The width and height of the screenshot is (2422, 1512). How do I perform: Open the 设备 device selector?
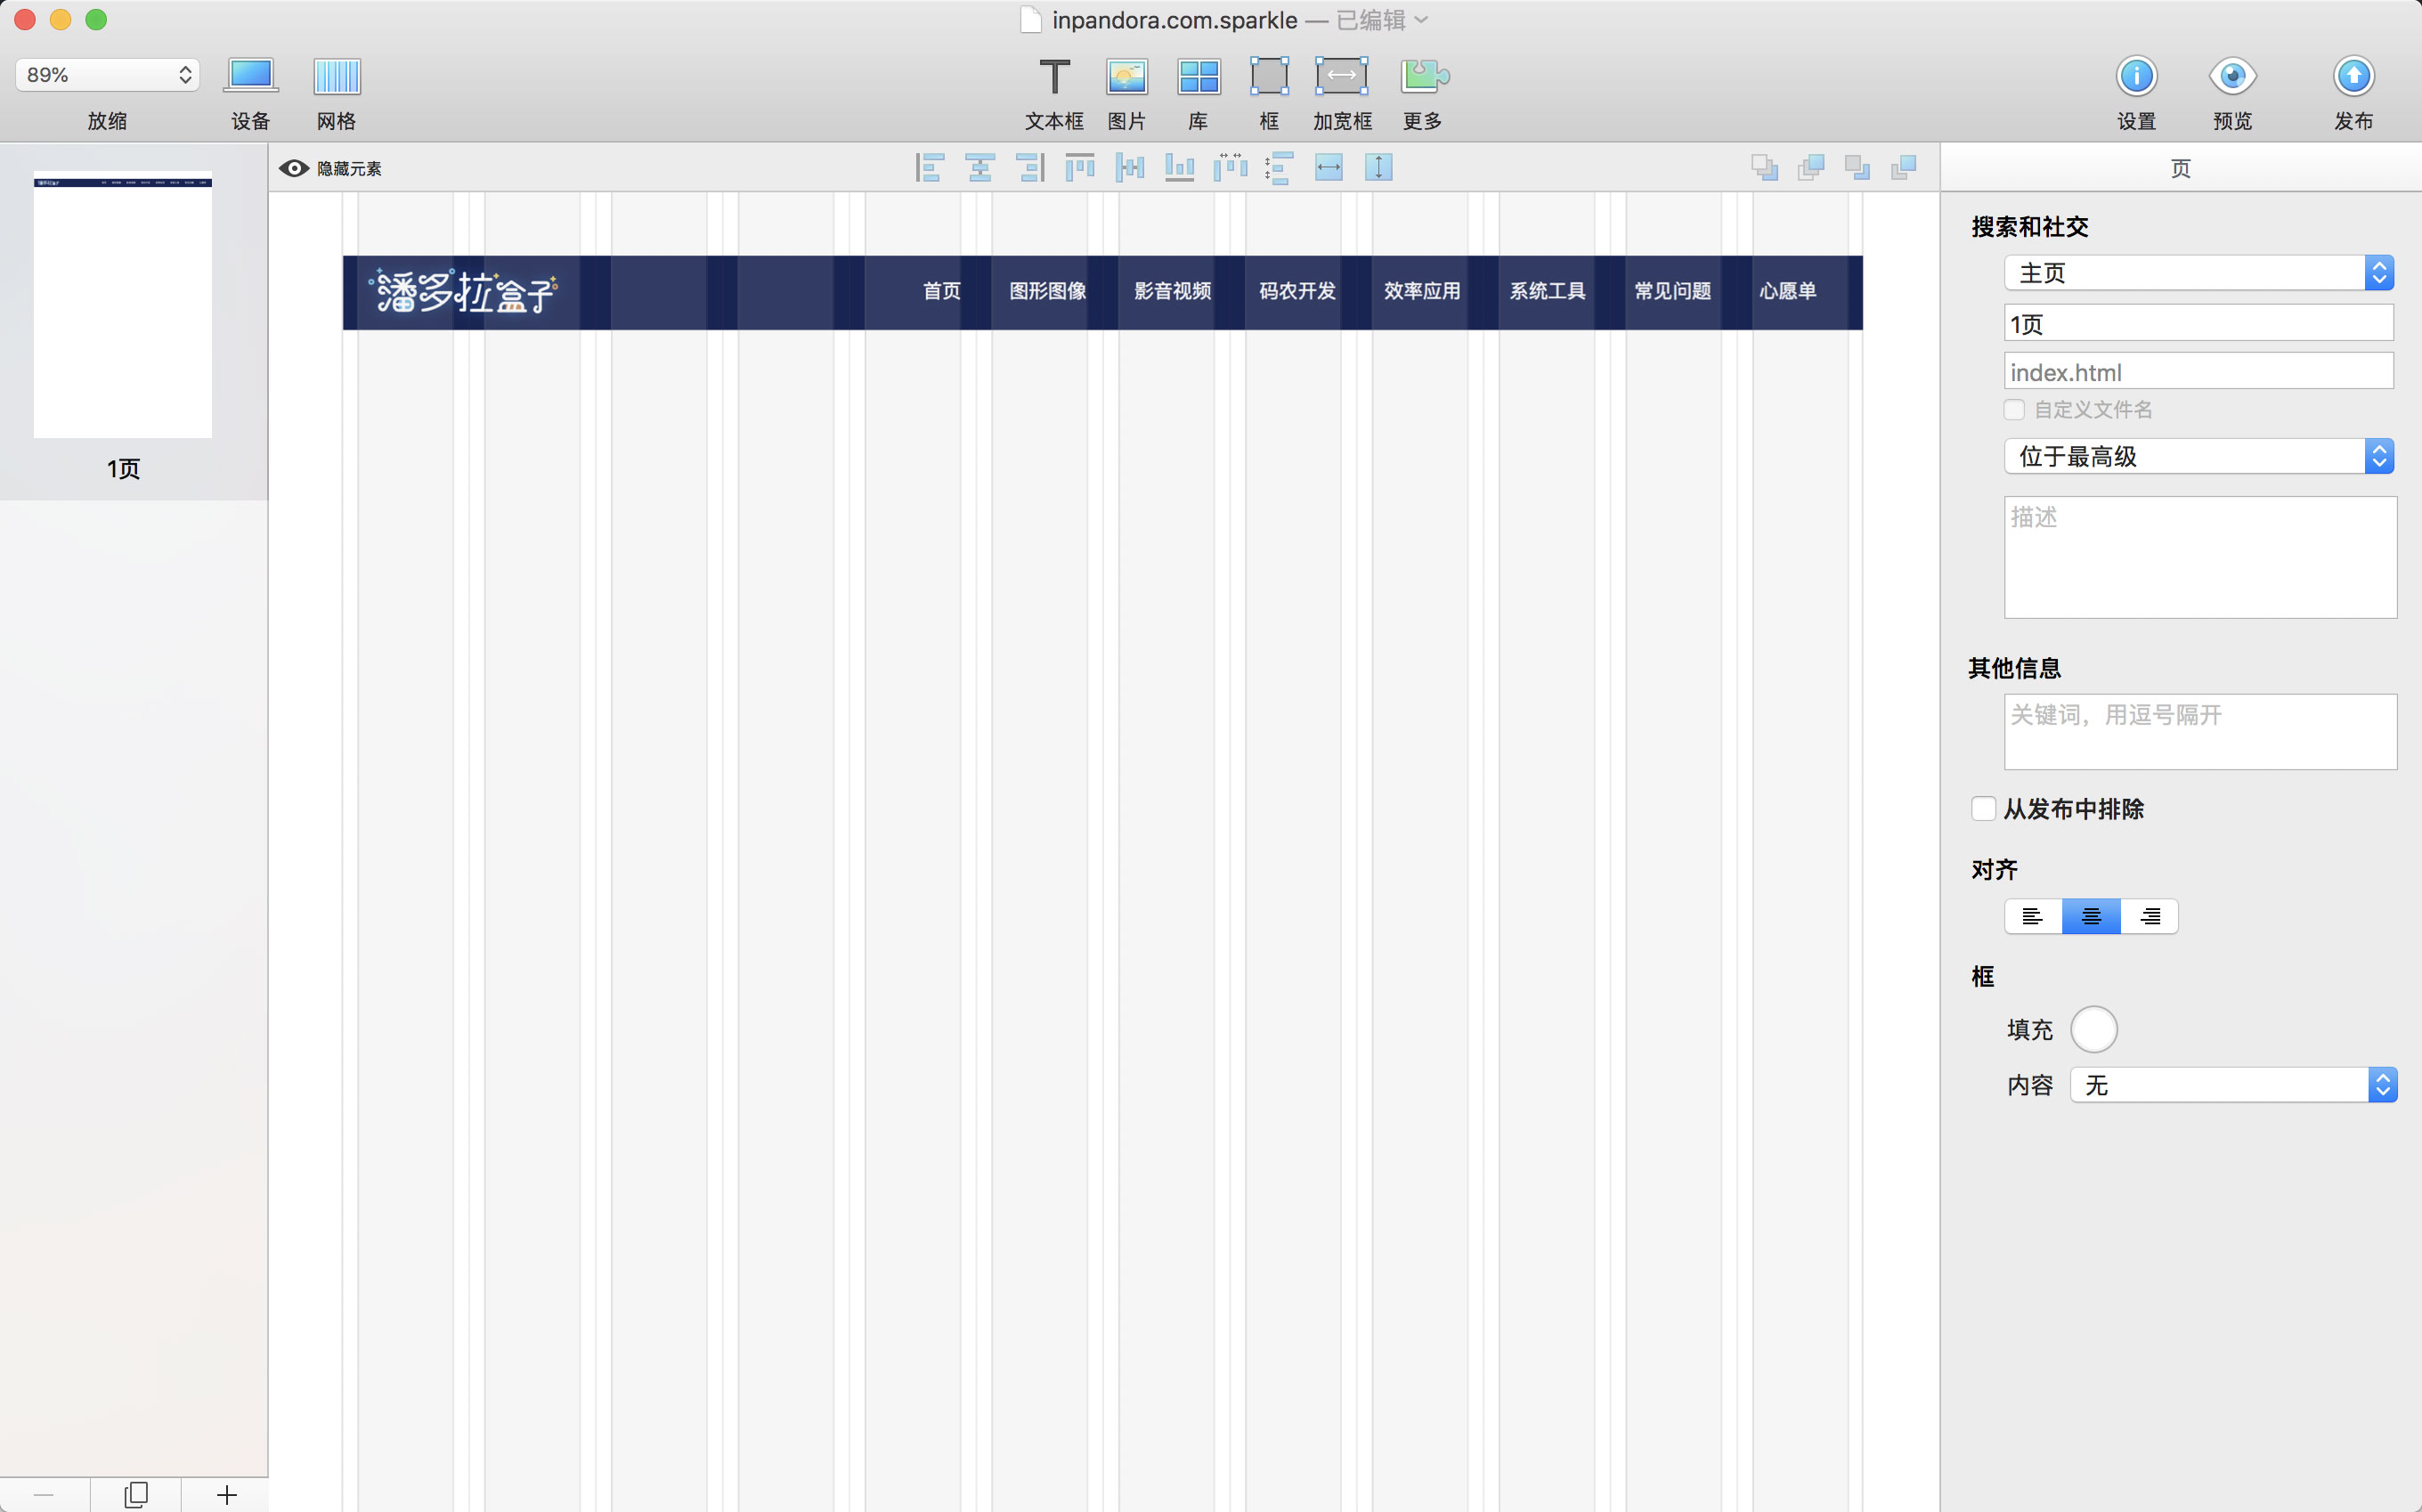(x=250, y=77)
